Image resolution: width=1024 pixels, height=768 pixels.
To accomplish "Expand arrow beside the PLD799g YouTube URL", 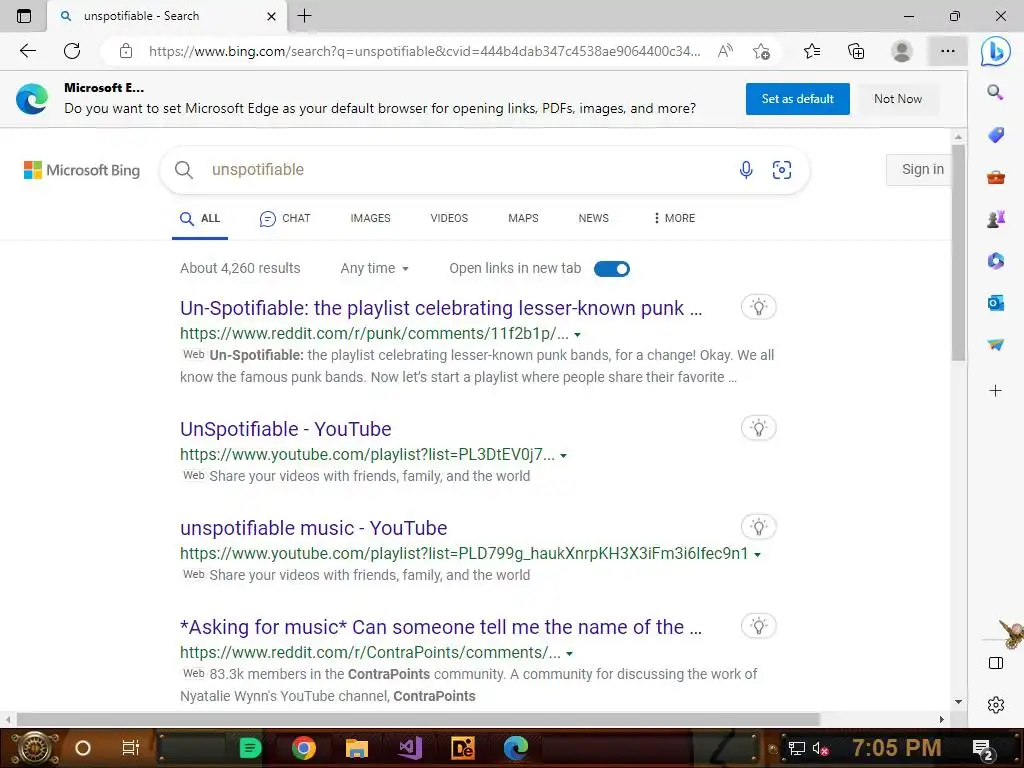I will [x=758, y=554].
